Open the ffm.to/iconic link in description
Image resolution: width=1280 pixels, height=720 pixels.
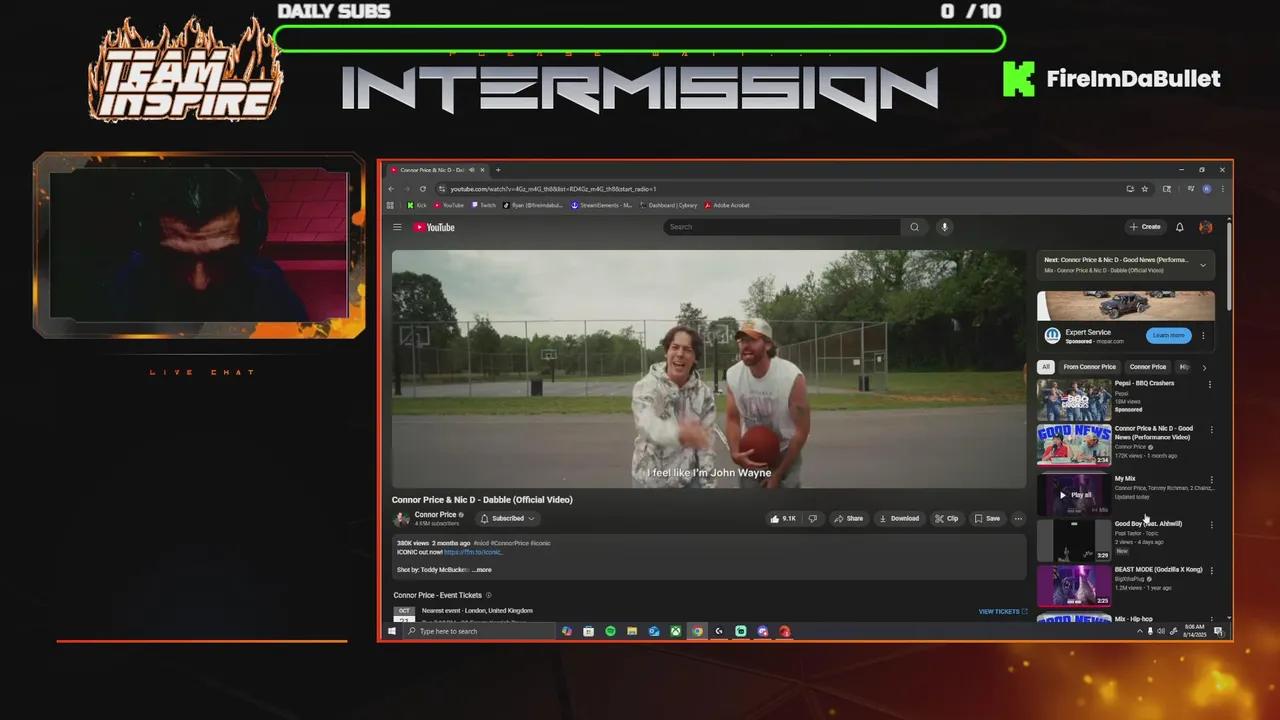point(473,552)
